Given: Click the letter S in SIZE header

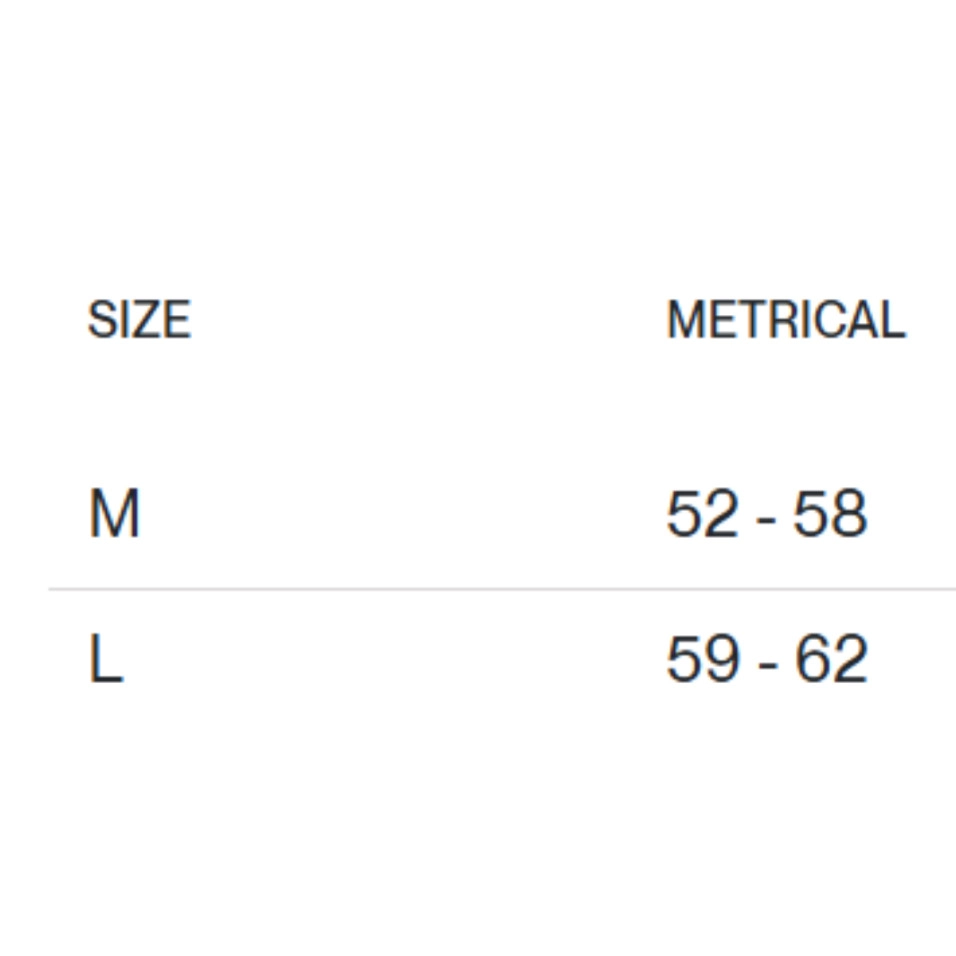Looking at the screenshot, I should [101, 320].
